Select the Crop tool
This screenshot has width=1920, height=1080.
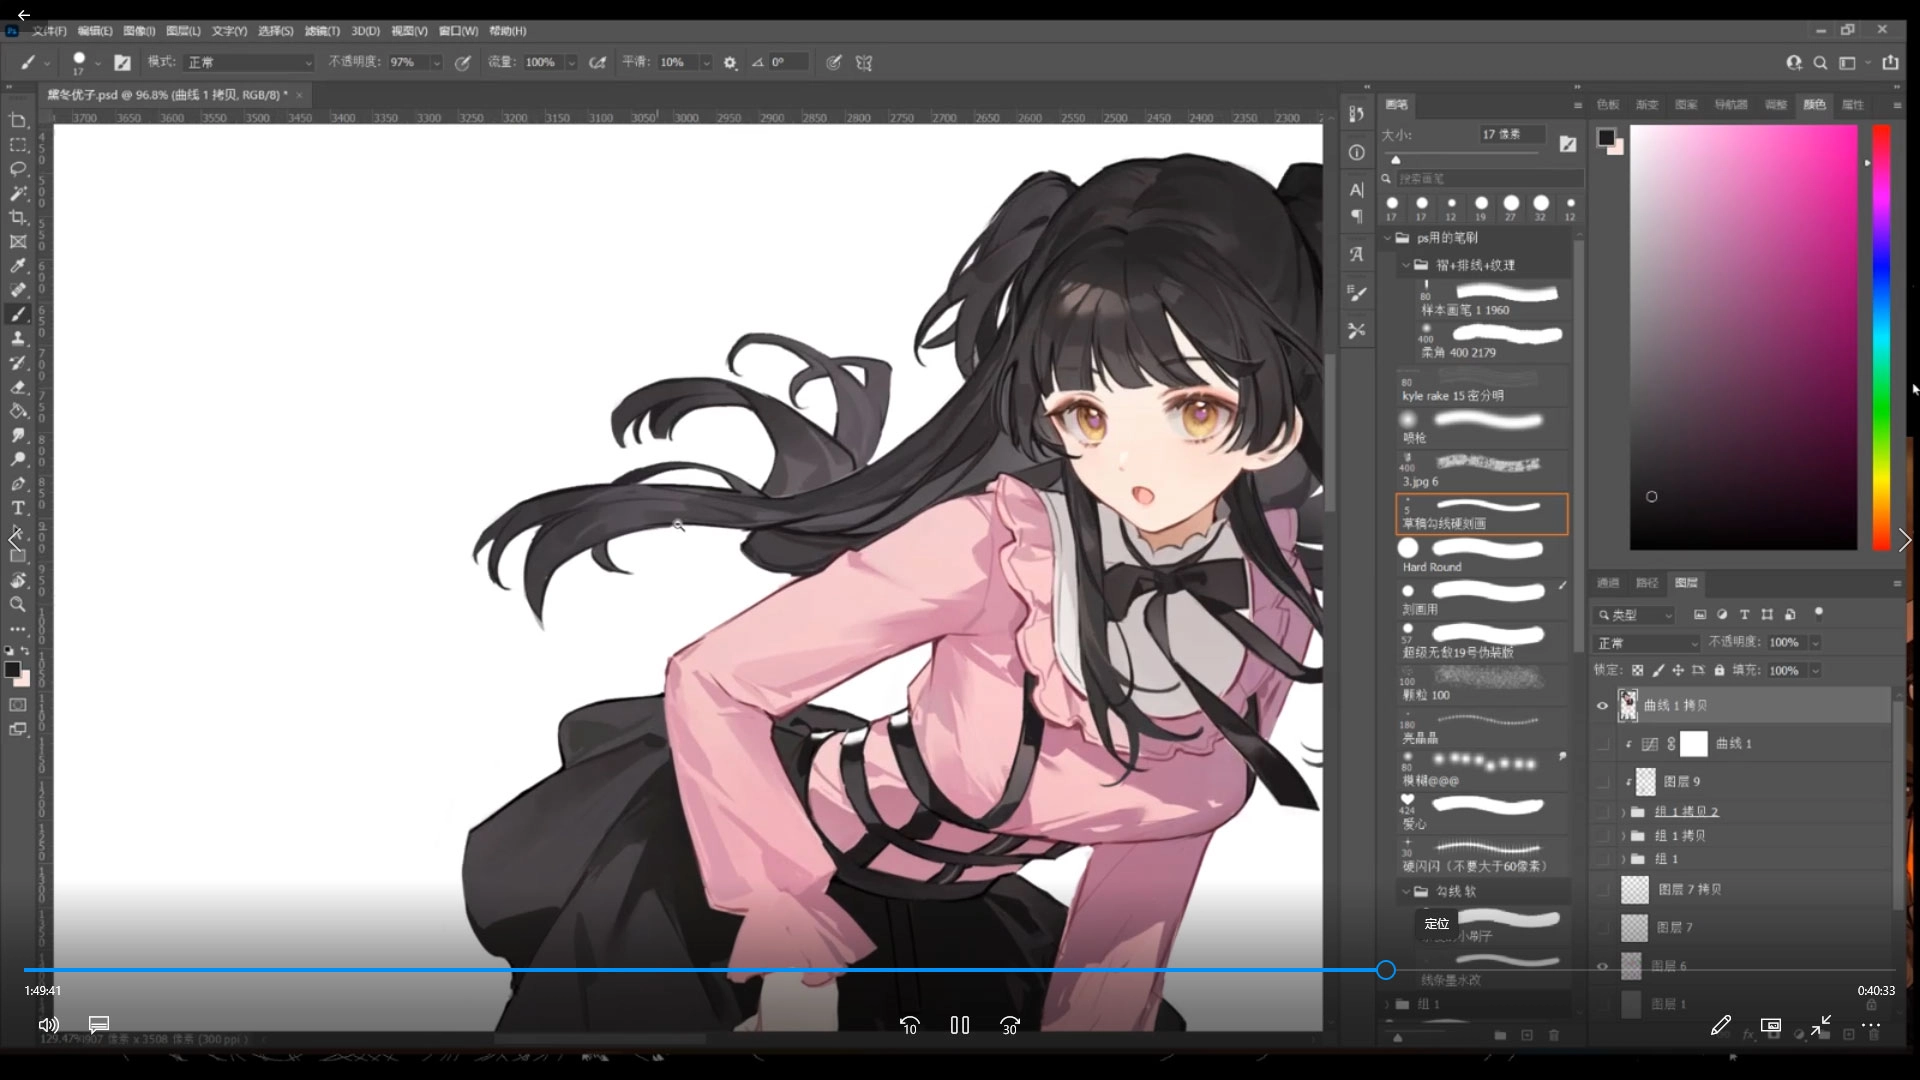[17, 217]
